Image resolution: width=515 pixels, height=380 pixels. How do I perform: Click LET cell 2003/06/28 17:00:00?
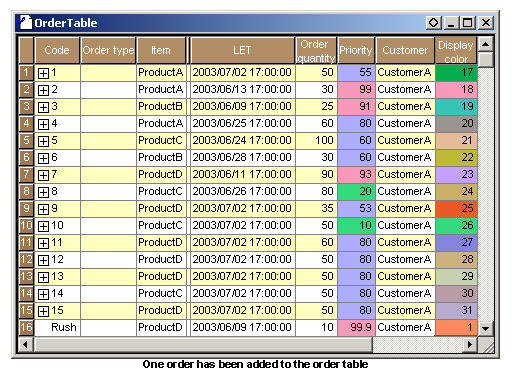point(242,157)
